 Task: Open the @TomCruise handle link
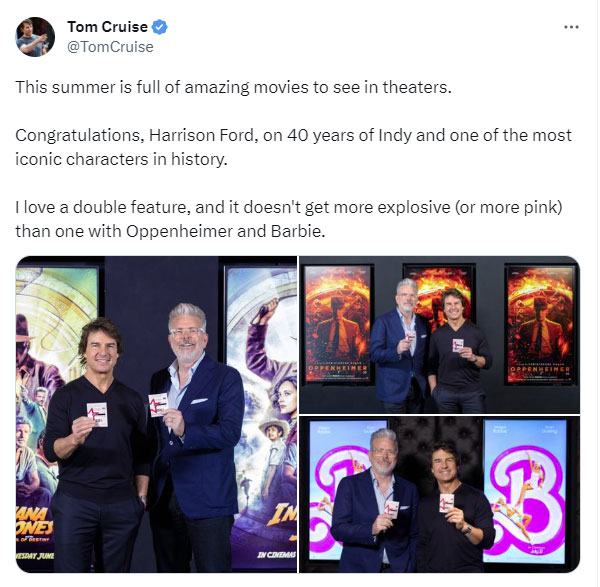[110, 47]
